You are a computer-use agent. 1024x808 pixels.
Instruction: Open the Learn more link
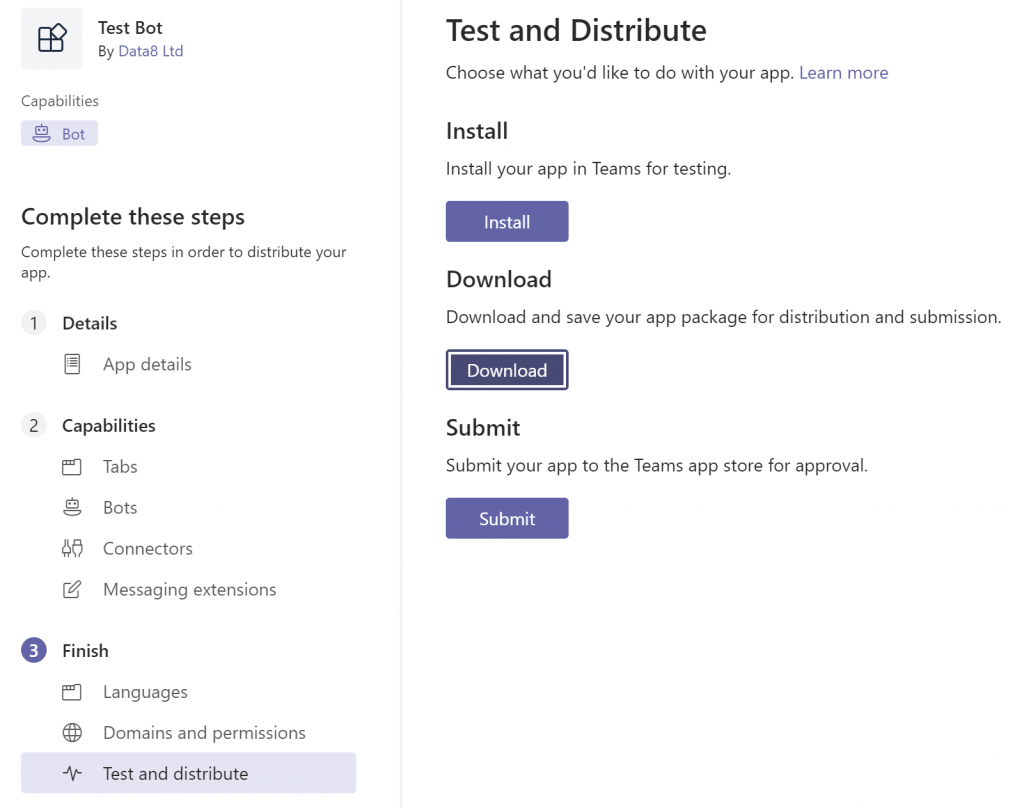tap(843, 73)
